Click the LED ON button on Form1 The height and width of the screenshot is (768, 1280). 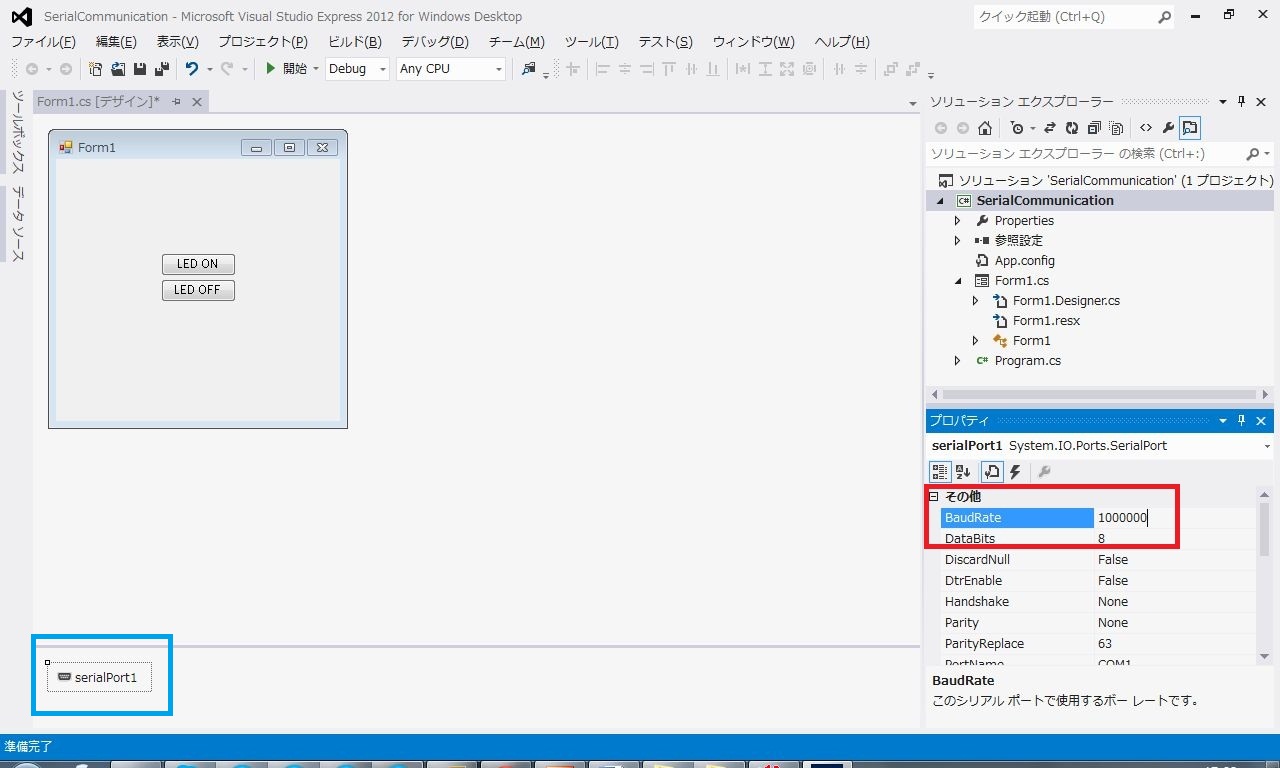point(198,264)
